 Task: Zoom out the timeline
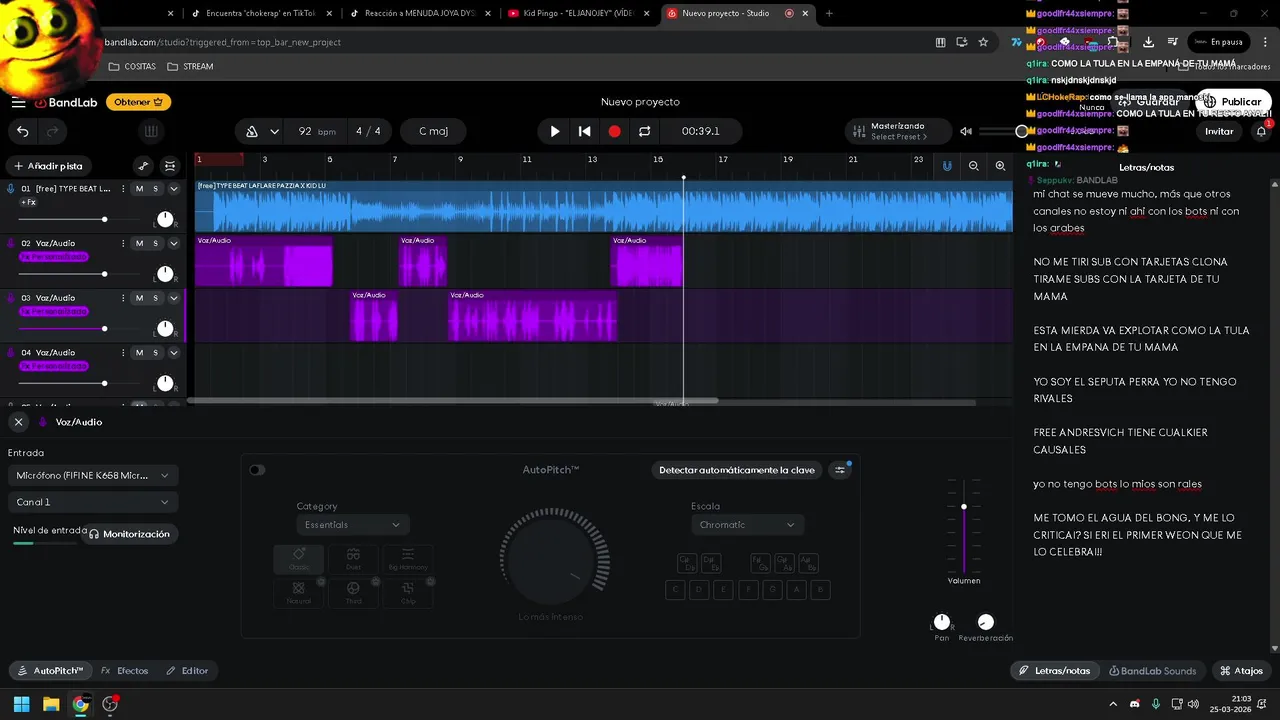coord(974,166)
